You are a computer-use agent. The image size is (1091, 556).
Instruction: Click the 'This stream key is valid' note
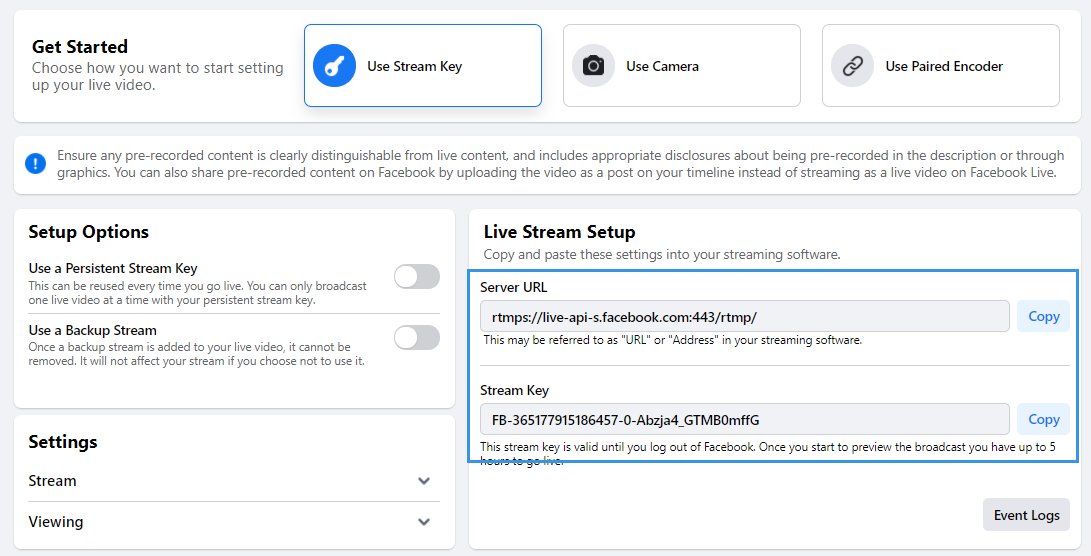click(768, 453)
